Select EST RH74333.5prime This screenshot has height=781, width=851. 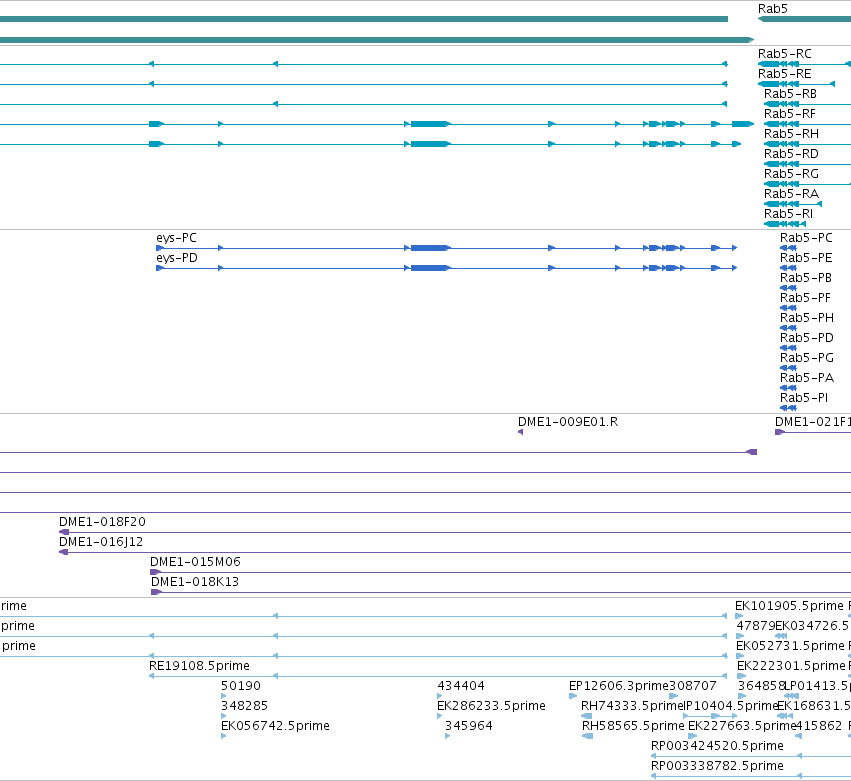(631, 706)
